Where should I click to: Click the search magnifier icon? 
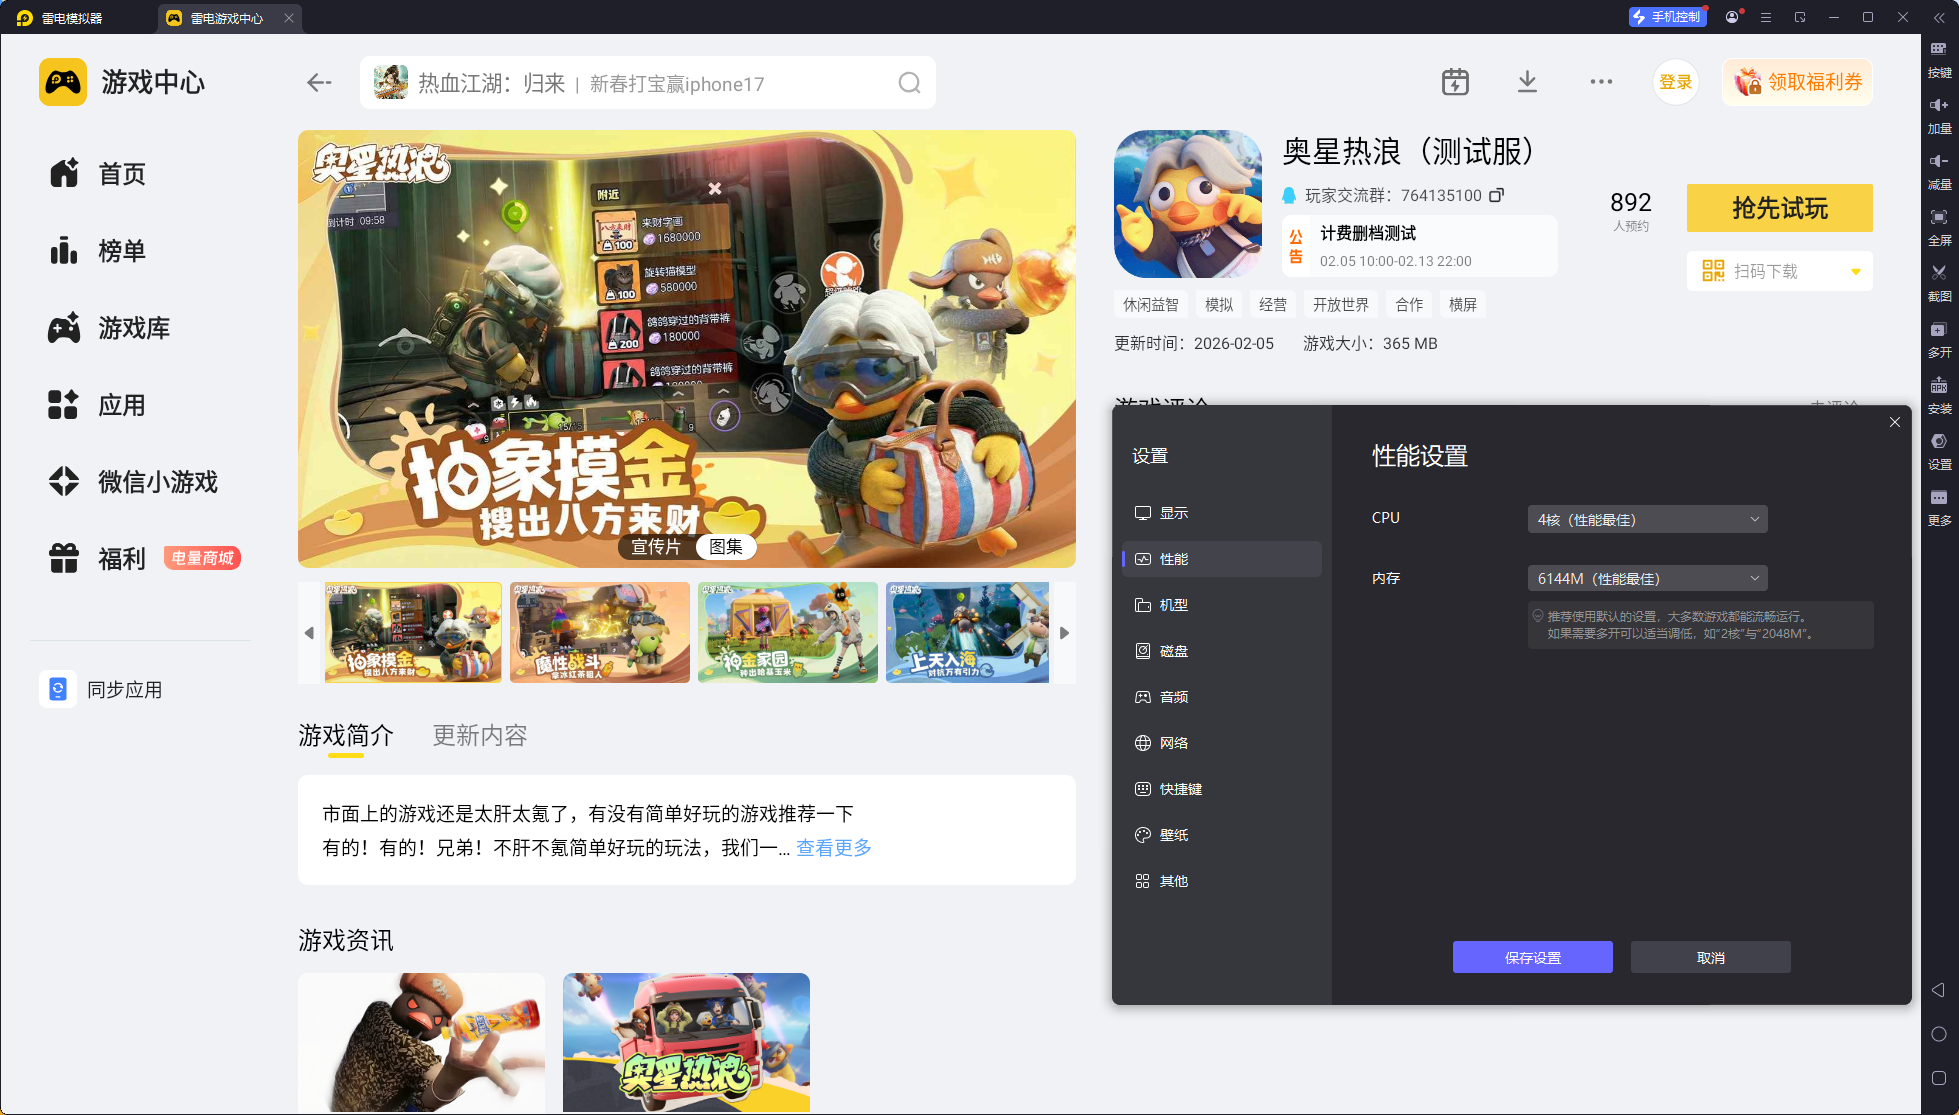(909, 83)
